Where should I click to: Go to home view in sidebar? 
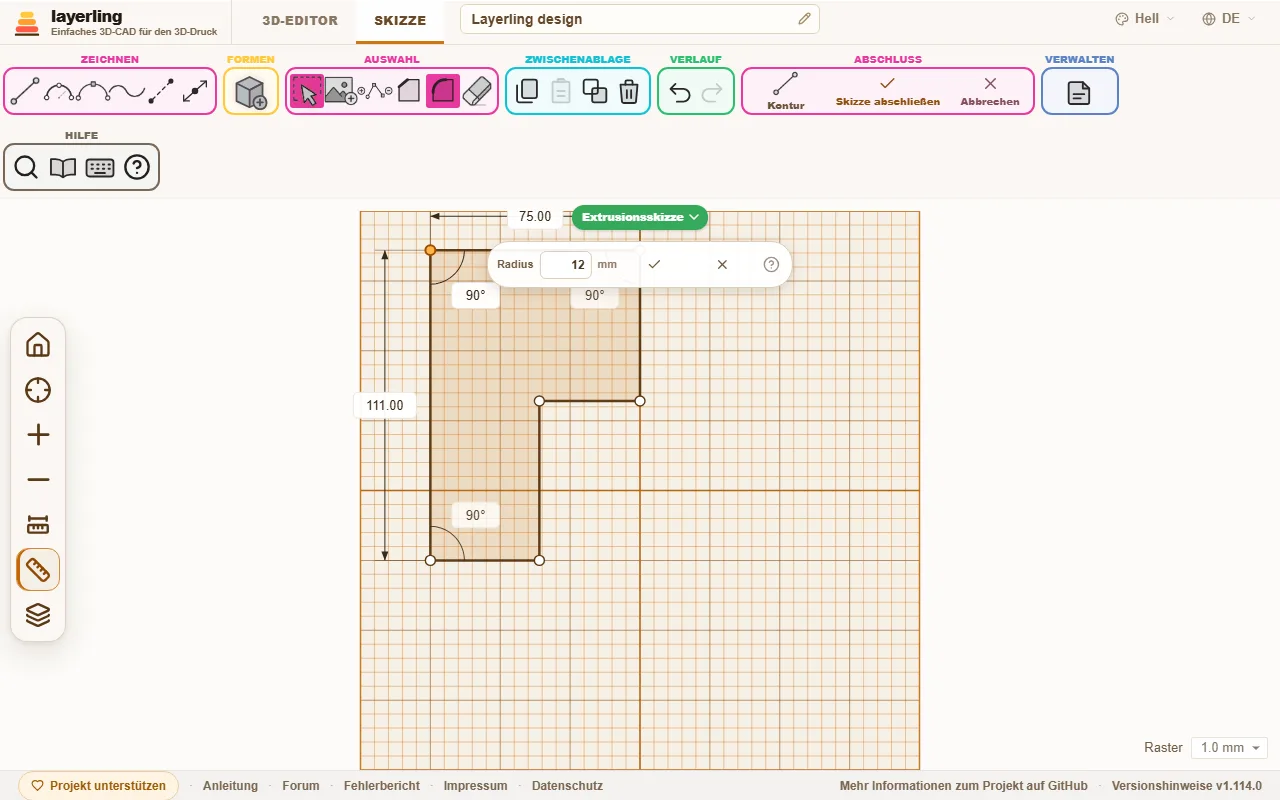[x=38, y=345]
